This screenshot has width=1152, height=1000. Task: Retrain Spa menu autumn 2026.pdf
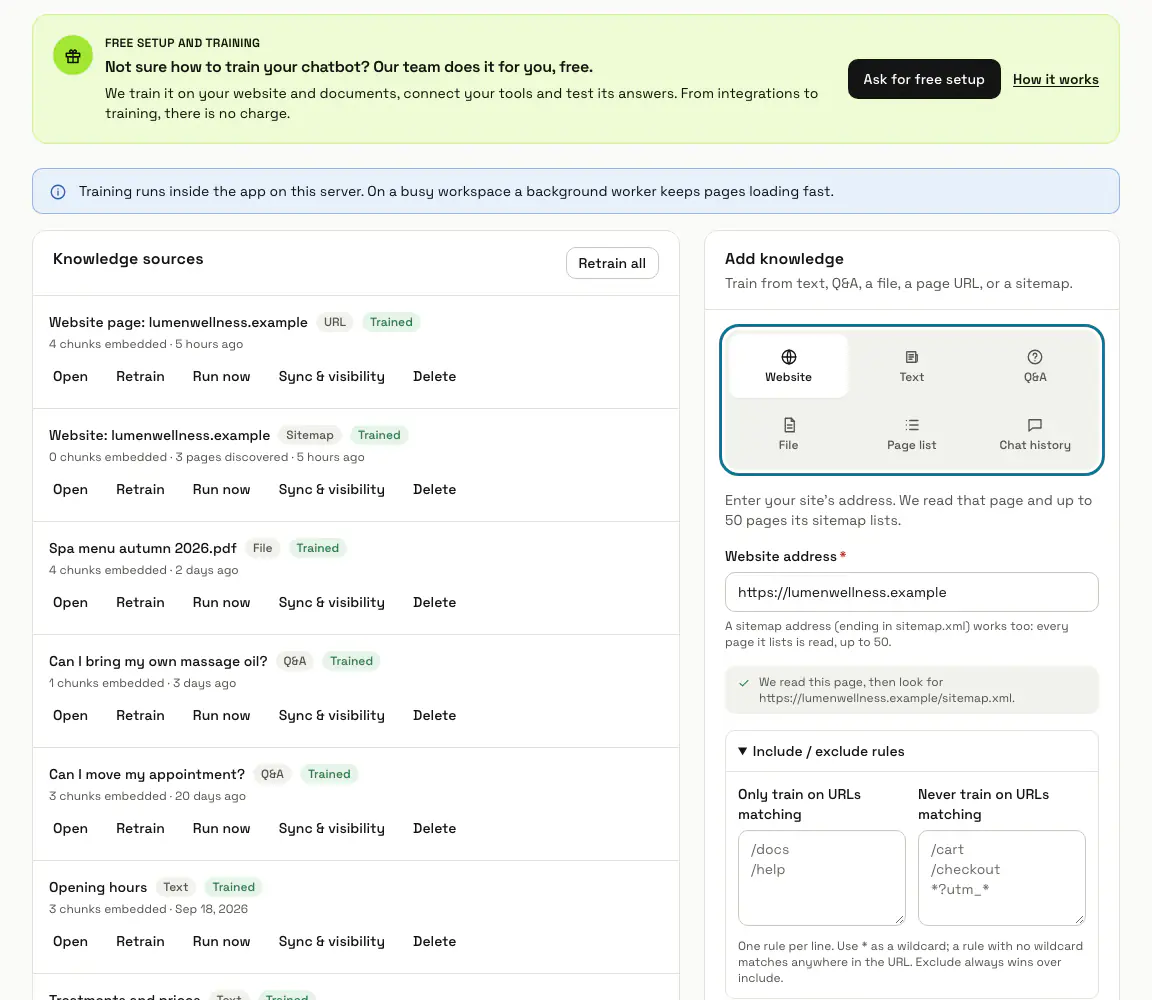tap(140, 602)
